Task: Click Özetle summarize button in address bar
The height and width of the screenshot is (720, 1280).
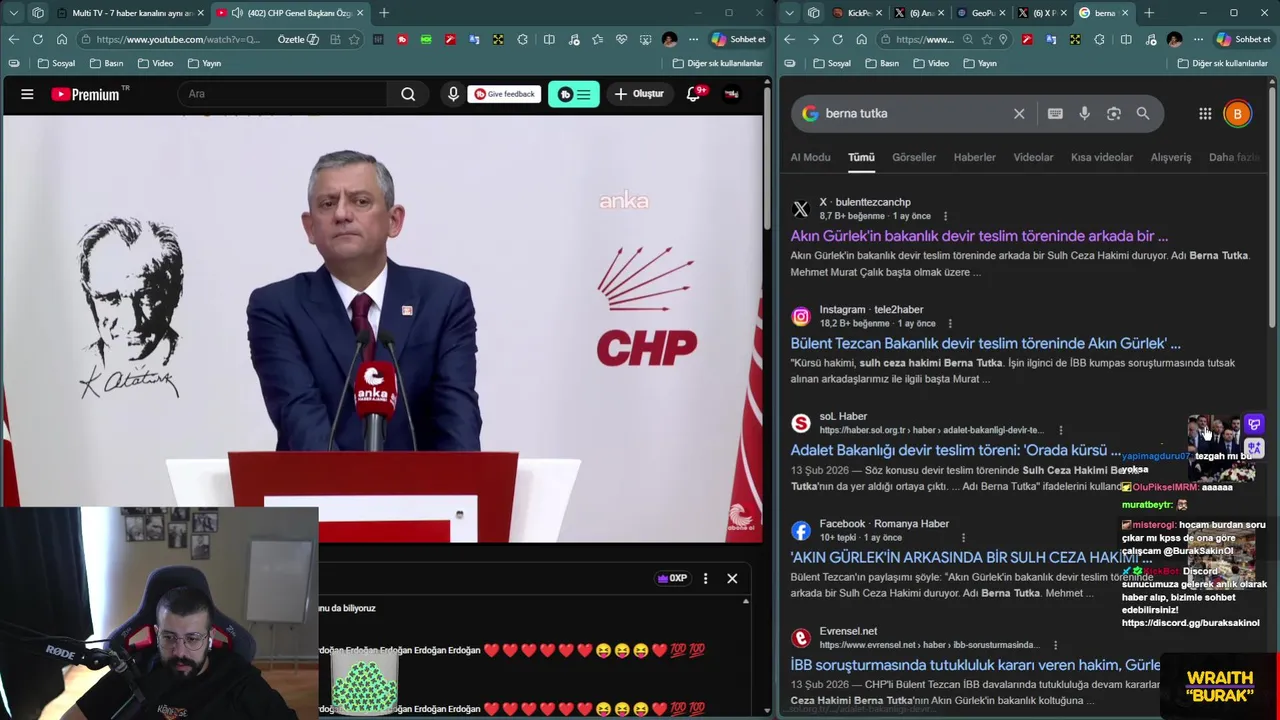Action: coord(298,40)
